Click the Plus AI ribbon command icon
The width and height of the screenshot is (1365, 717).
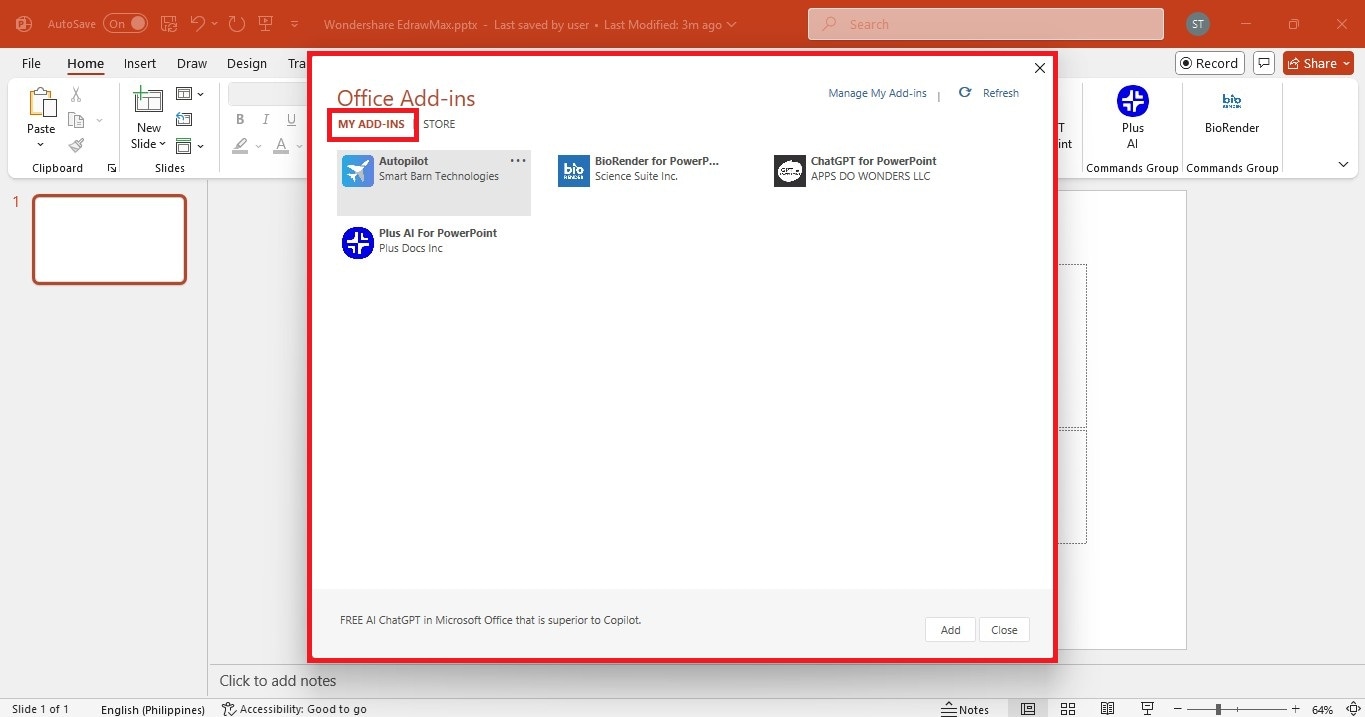pos(1133,100)
